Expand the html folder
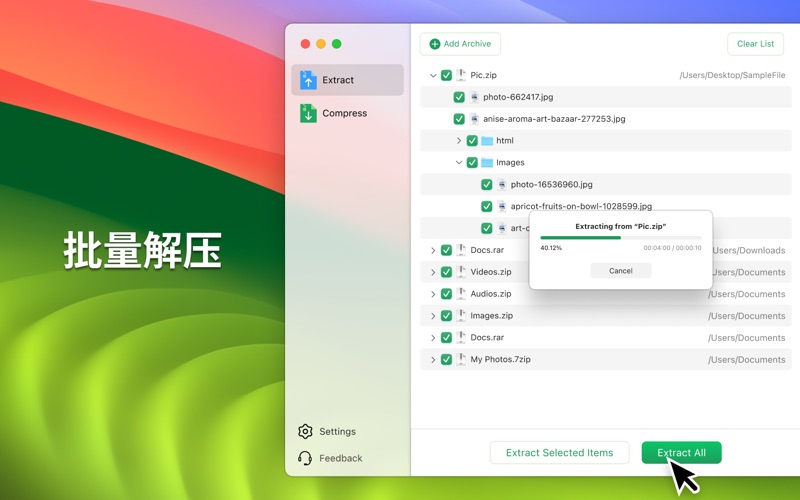The width and height of the screenshot is (800, 500). click(459, 141)
